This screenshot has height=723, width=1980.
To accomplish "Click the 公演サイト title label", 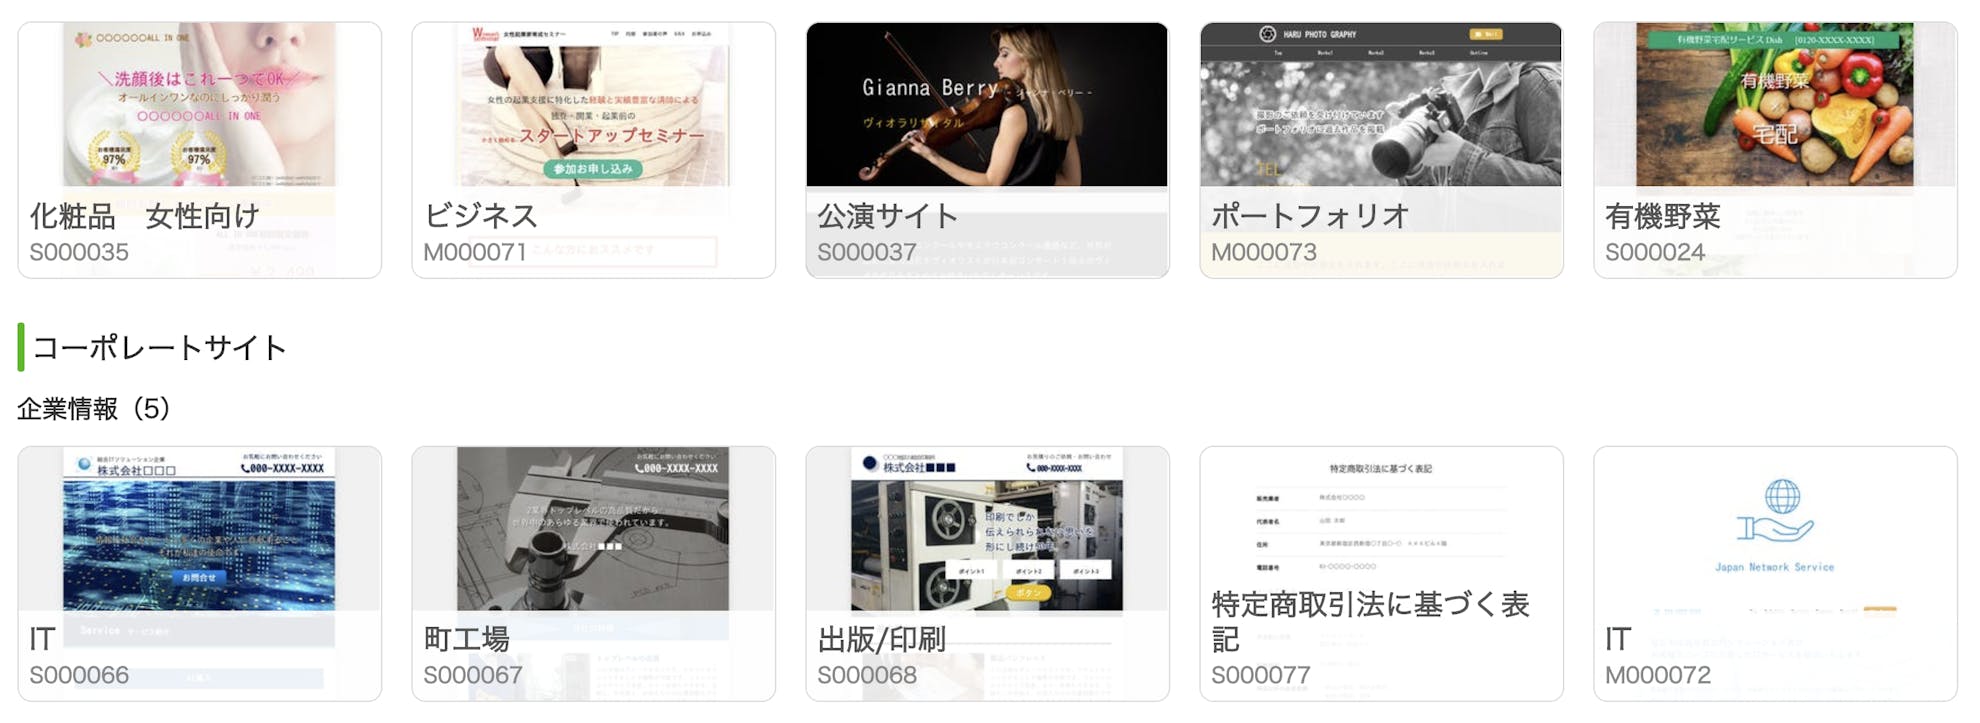I will pos(888,216).
